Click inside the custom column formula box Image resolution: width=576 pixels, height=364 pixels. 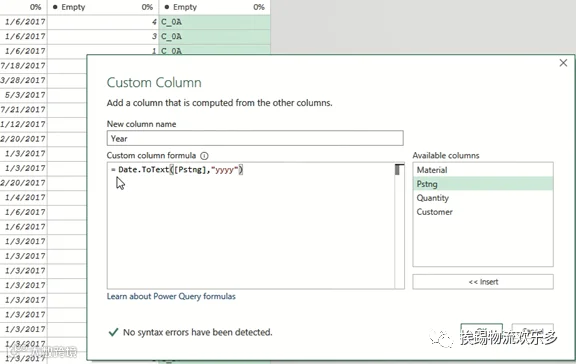pos(251,226)
